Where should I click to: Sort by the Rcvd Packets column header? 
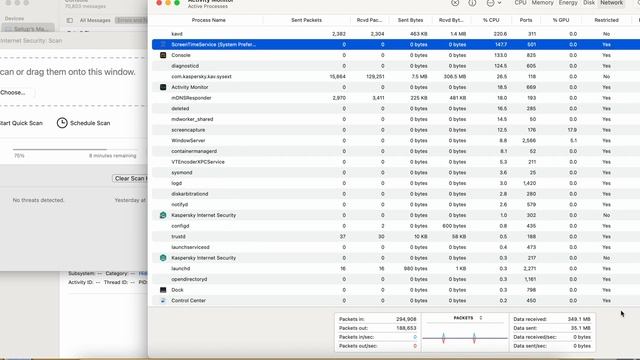pos(369,20)
